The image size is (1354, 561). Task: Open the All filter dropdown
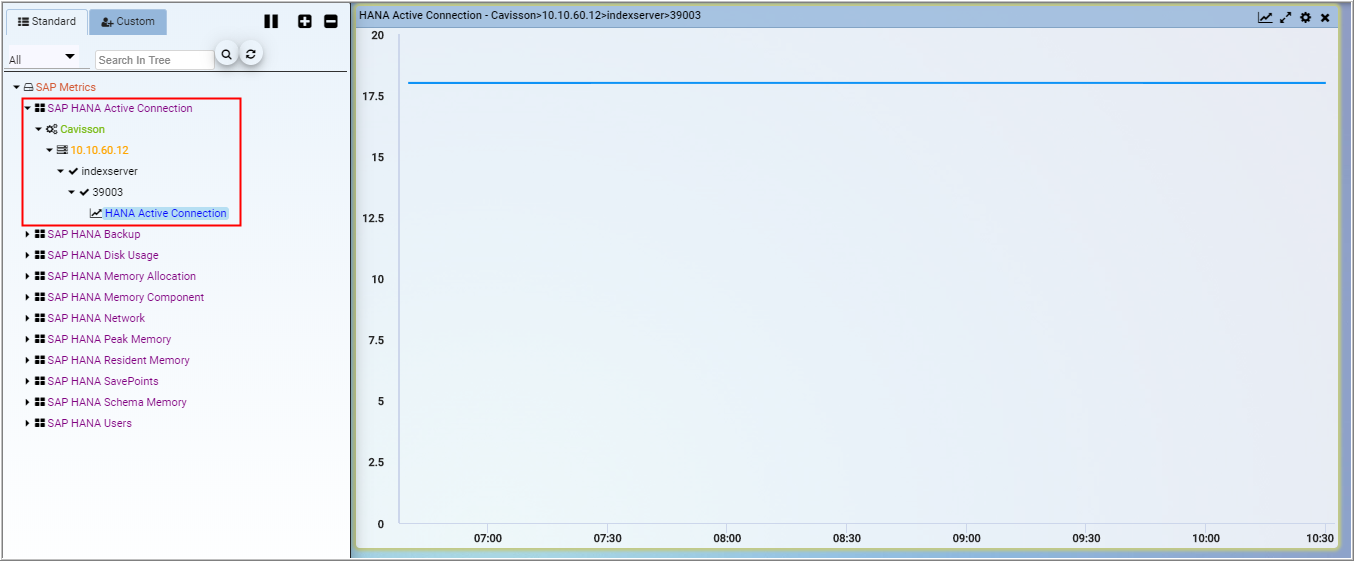[x=43, y=59]
